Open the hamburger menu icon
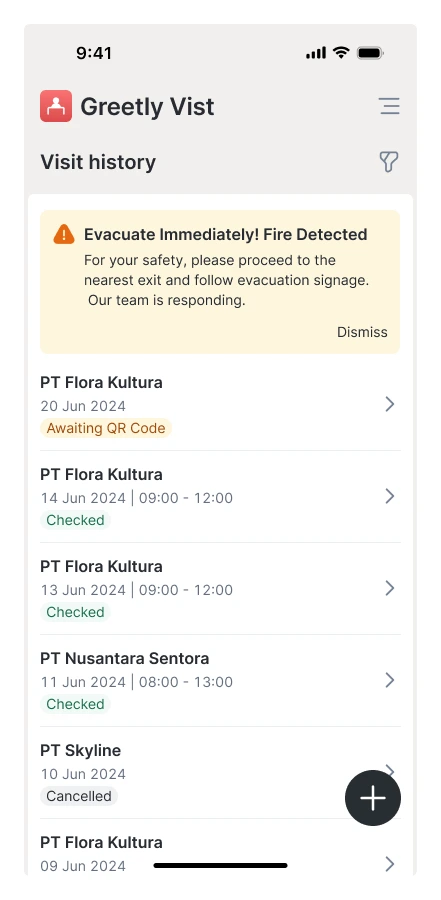 [389, 106]
